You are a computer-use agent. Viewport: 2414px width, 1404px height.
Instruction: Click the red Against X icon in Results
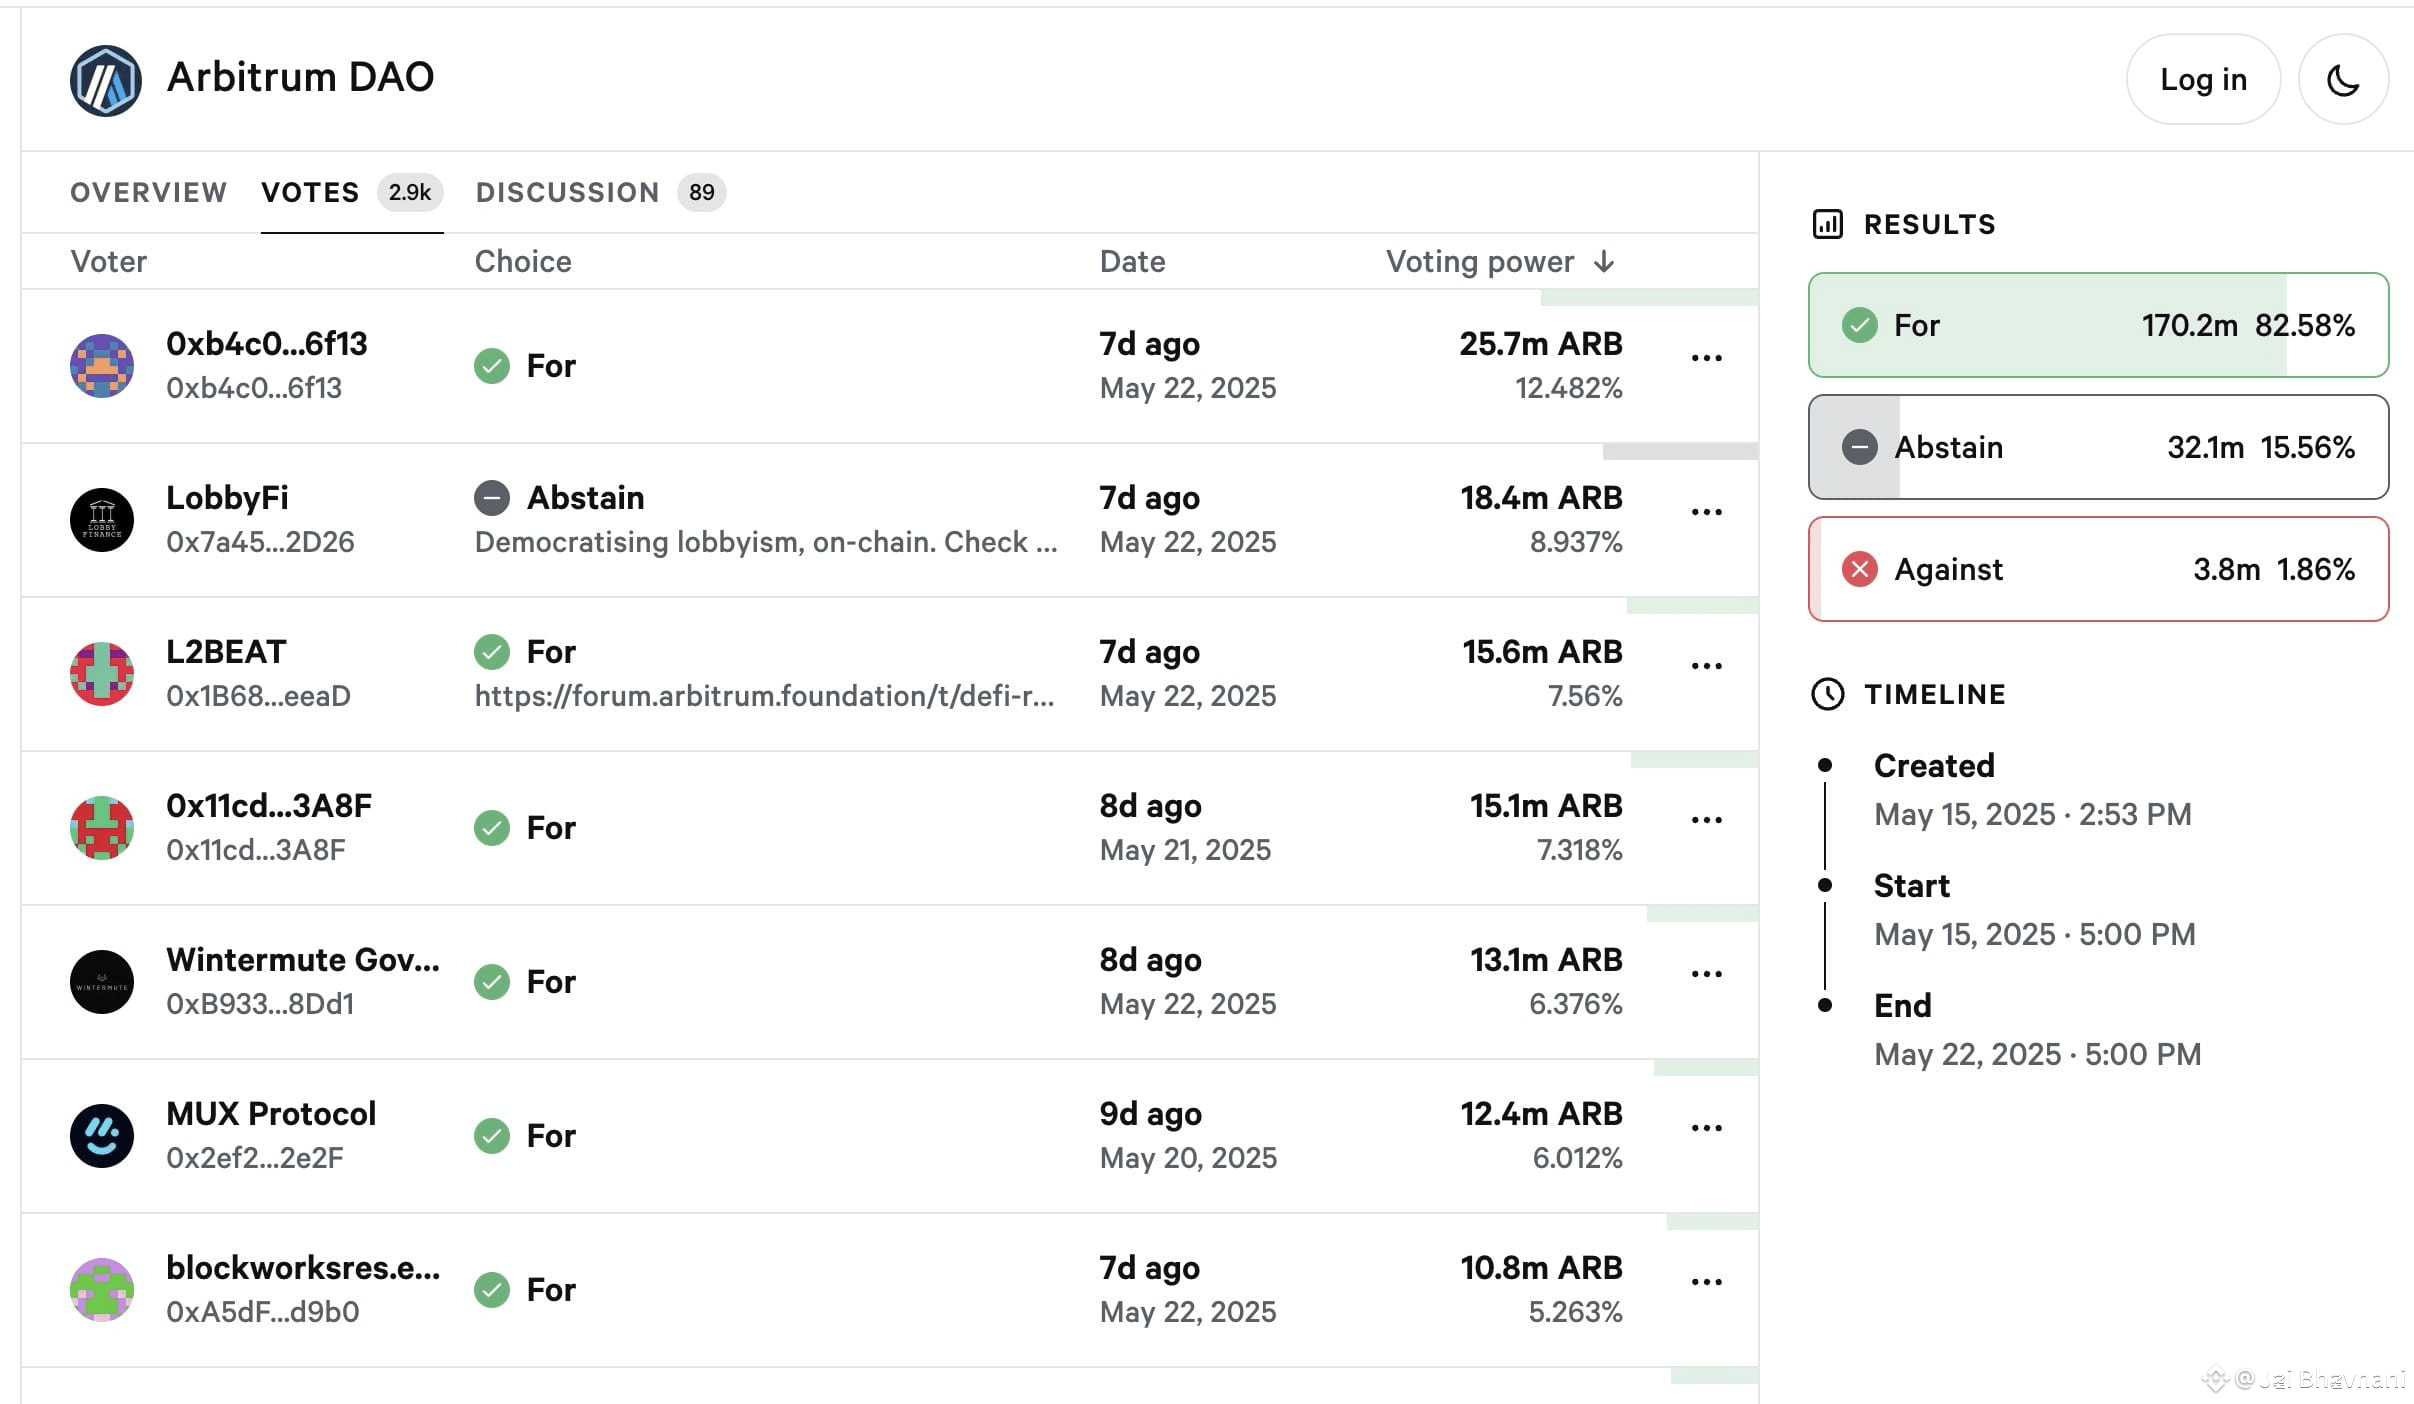click(x=1859, y=569)
